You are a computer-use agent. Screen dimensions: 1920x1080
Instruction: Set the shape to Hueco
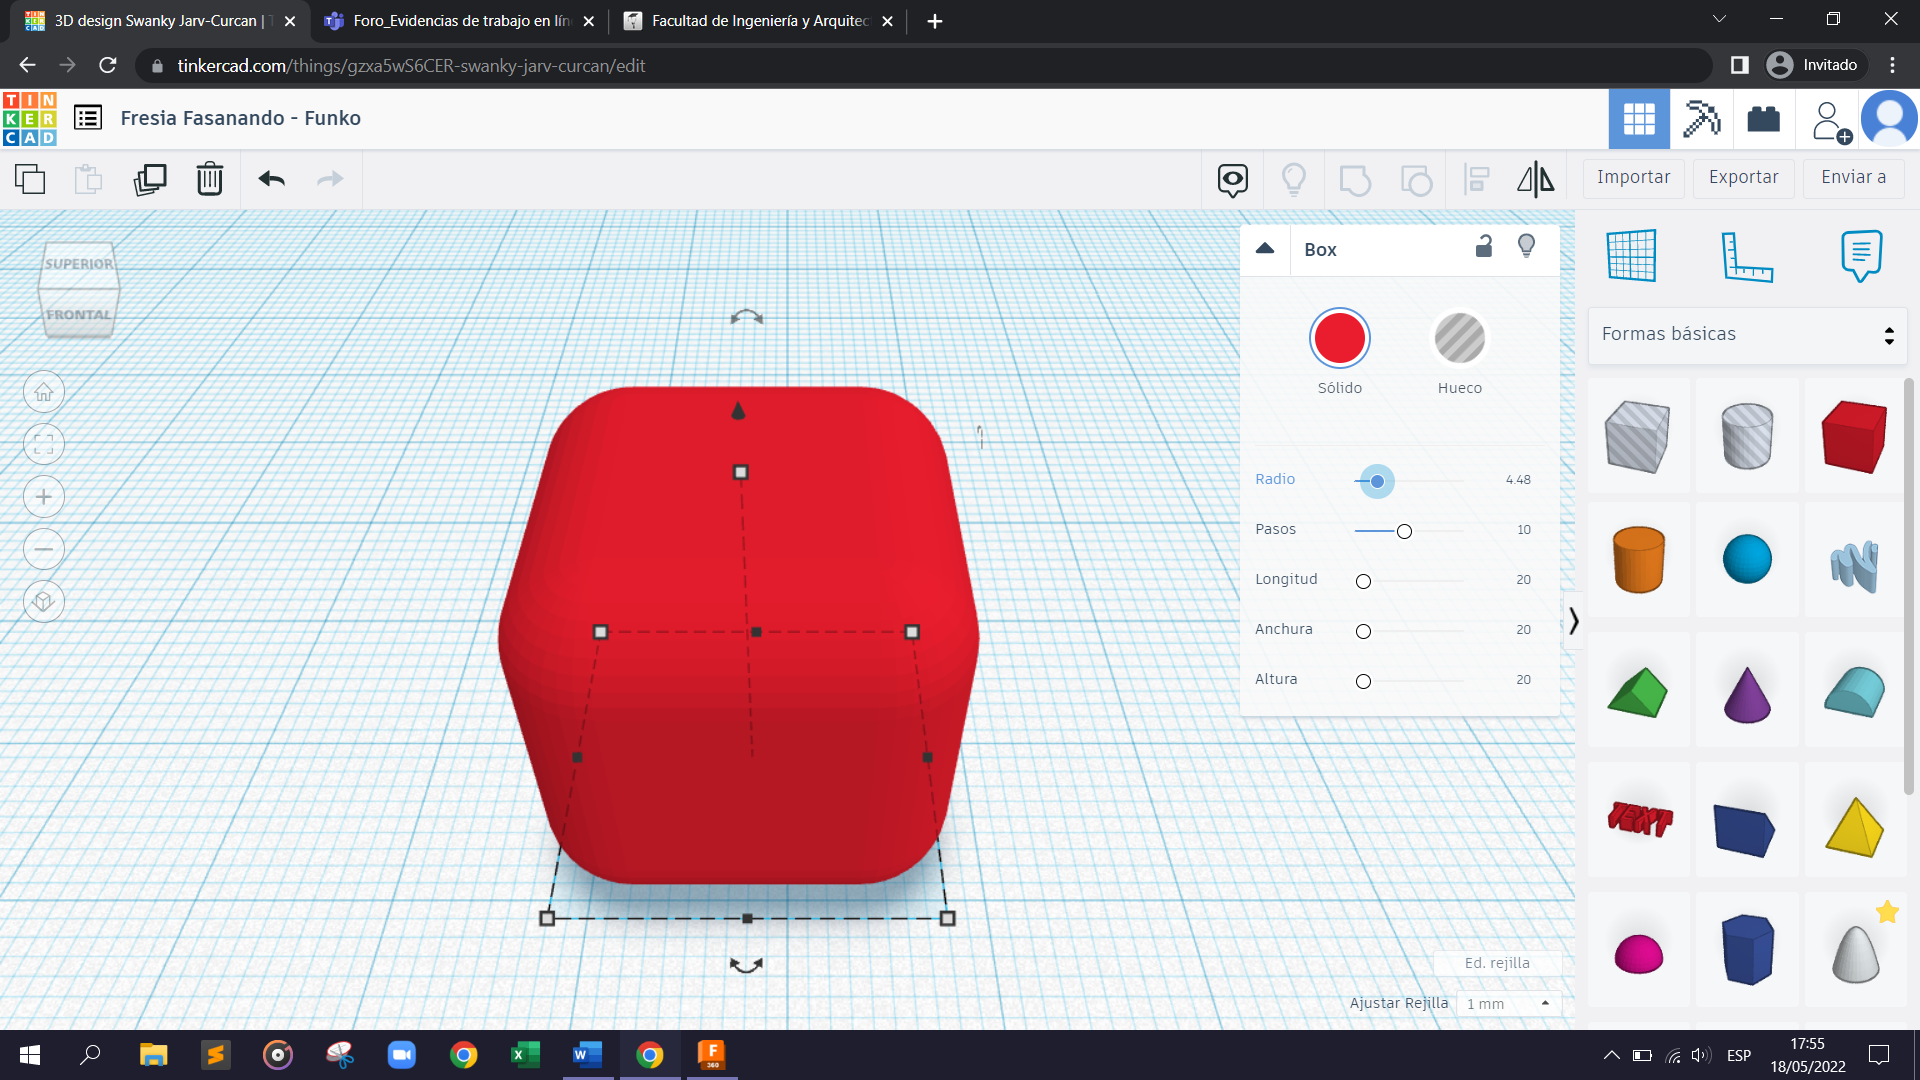[1459, 339]
